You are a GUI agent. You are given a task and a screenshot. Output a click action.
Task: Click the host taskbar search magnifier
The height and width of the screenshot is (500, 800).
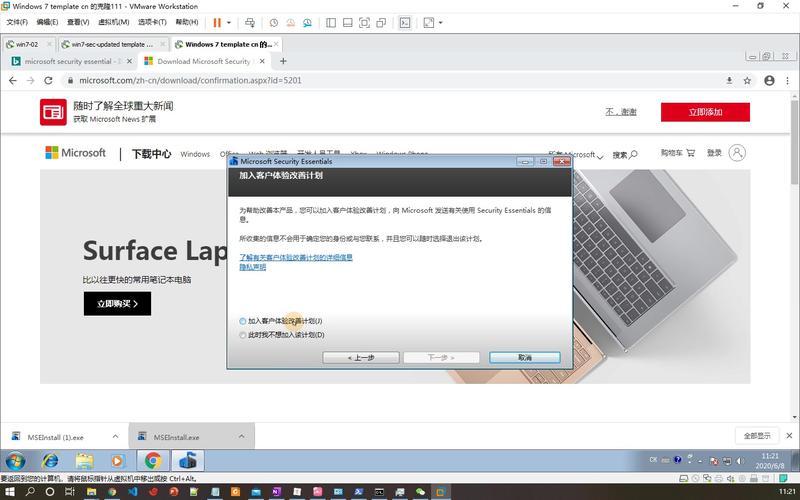(30, 492)
